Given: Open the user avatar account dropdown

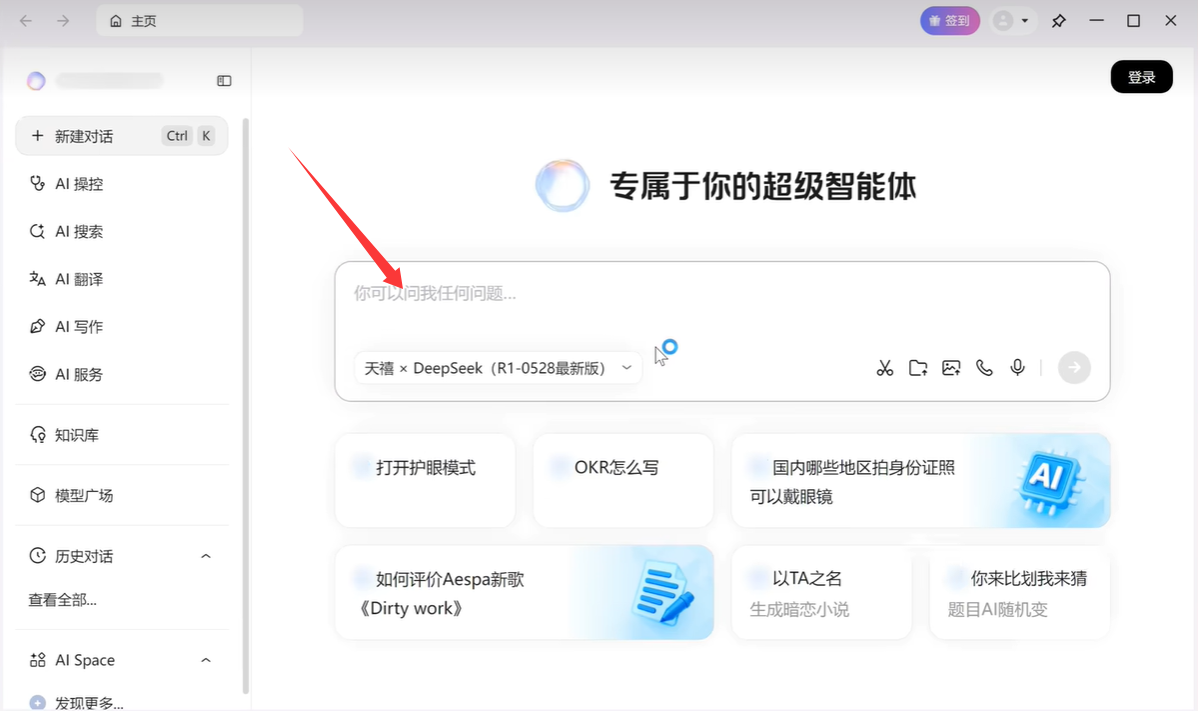Looking at the screenshot, I should click(x=1013, y=21).
